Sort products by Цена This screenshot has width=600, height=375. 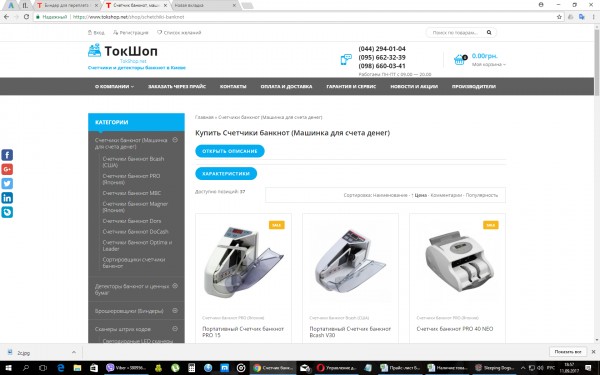point(421,195)
